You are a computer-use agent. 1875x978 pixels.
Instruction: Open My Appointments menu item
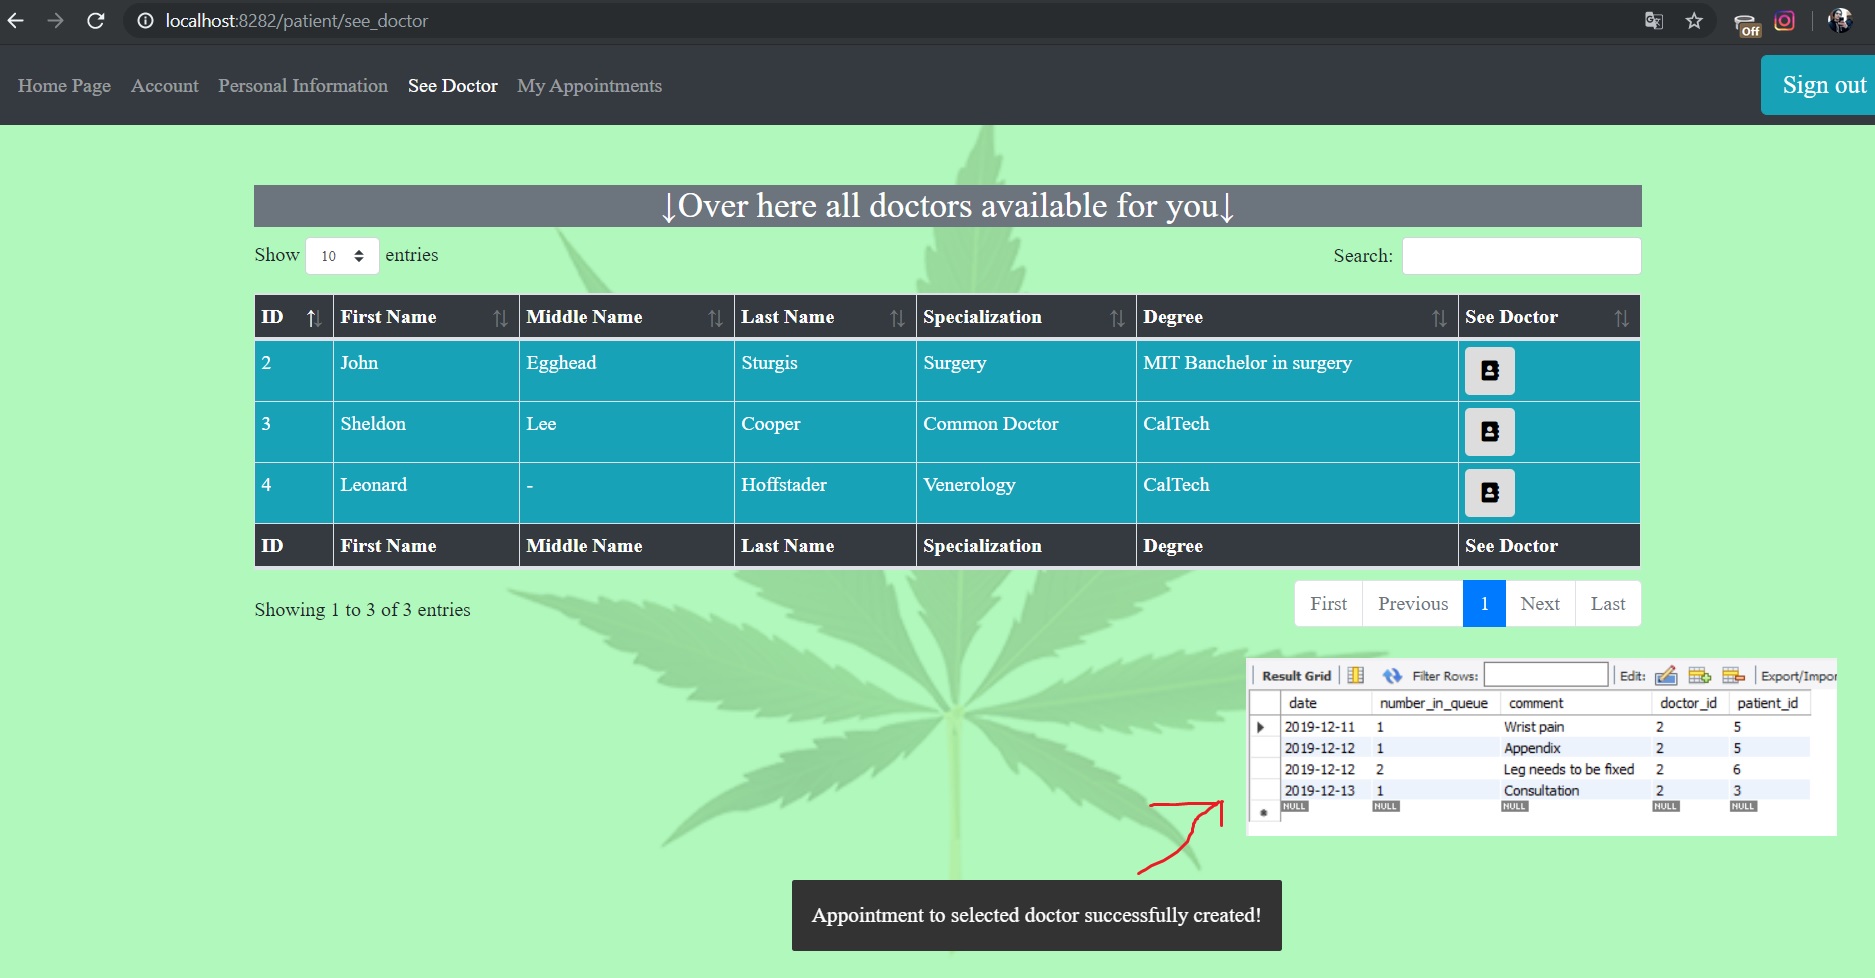tap(589, 86)
